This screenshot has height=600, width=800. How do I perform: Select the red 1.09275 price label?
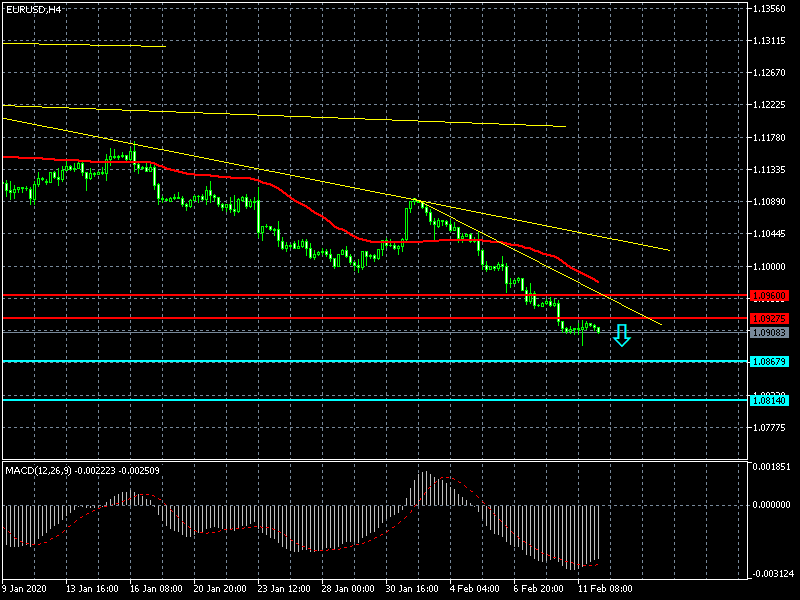[768, 319]
